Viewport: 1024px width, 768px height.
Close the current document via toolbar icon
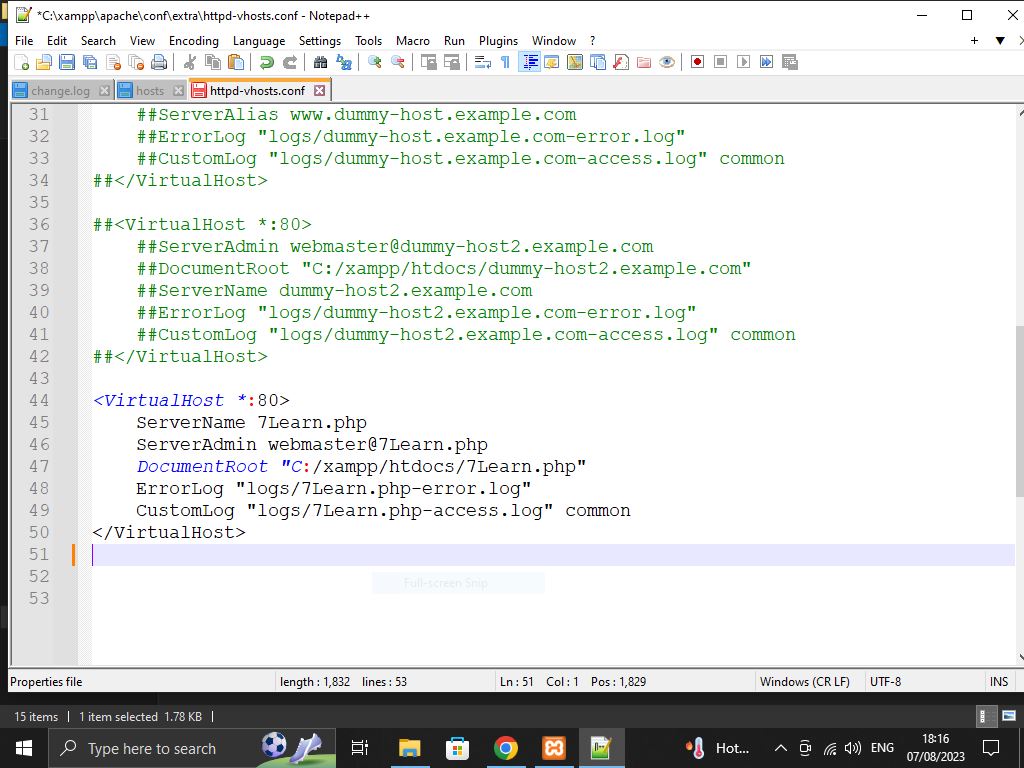pos(113,62)
